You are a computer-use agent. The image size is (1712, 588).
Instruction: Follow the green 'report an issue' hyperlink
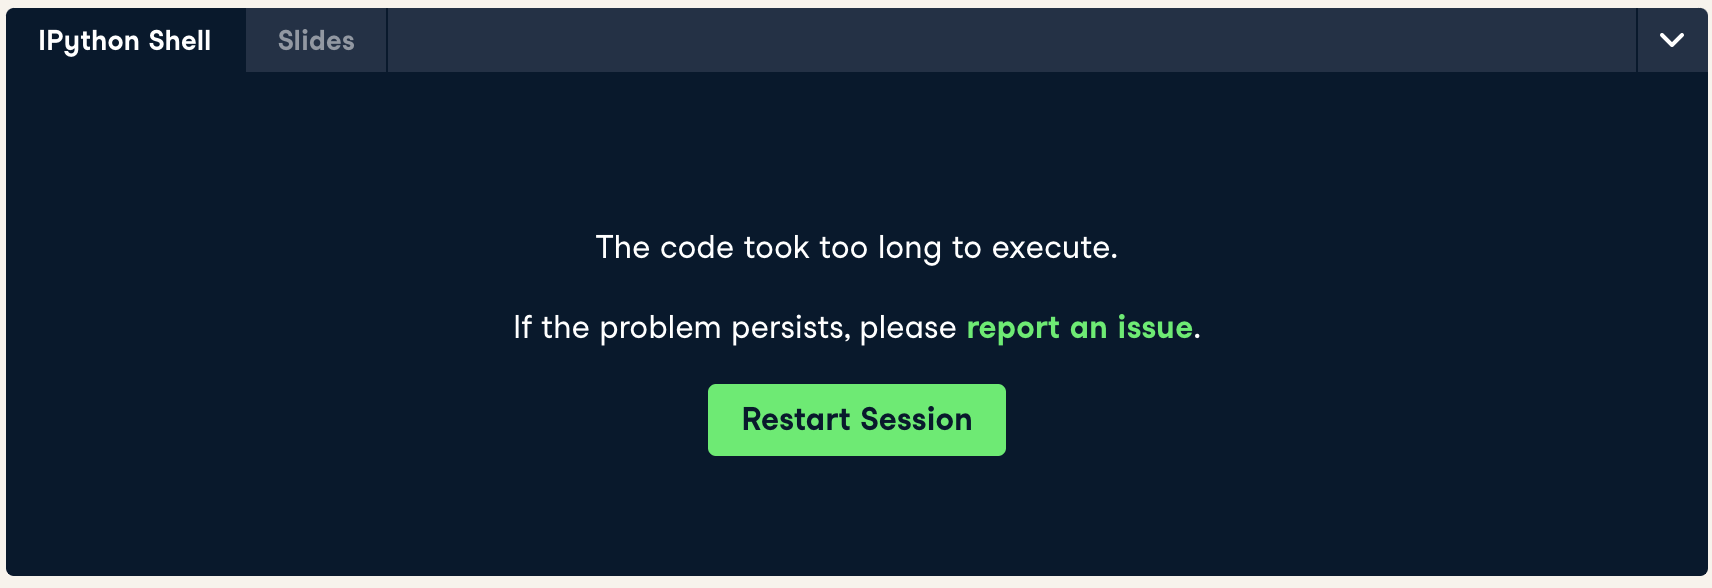point(1080,328)
